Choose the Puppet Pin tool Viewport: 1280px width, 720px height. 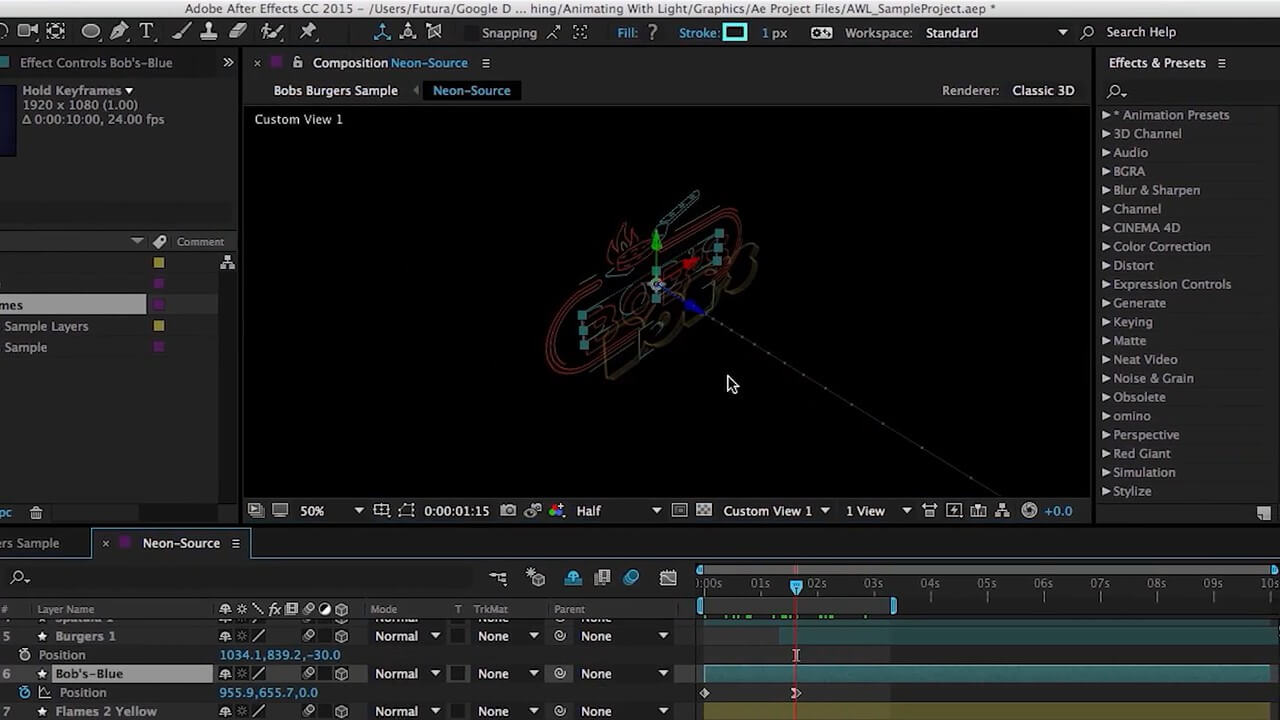tap(308, 32)
